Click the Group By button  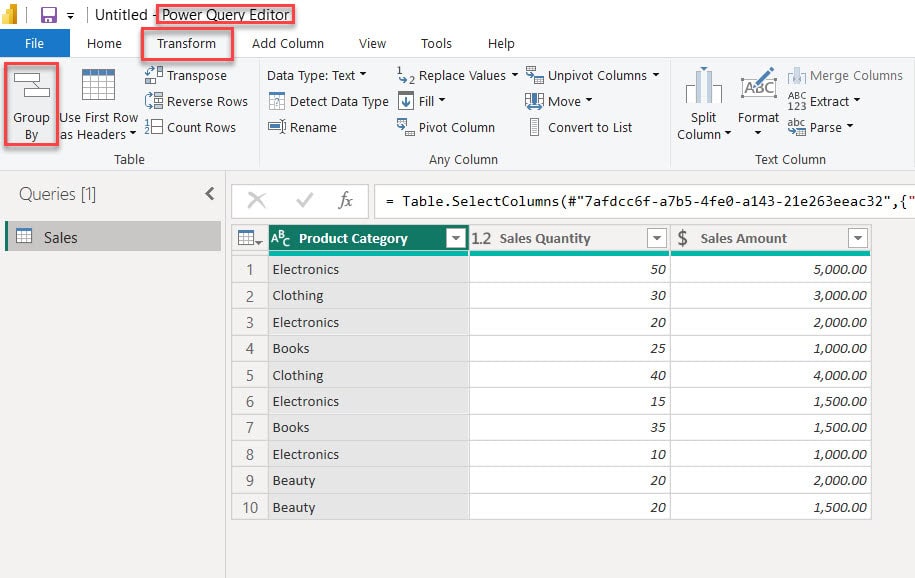pos(32,105)
